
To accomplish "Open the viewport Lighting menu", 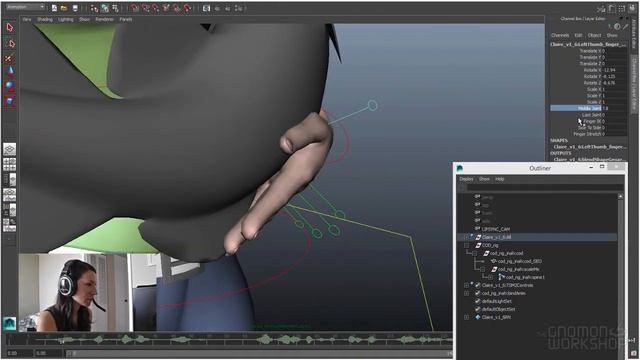I will pos(66,19).
